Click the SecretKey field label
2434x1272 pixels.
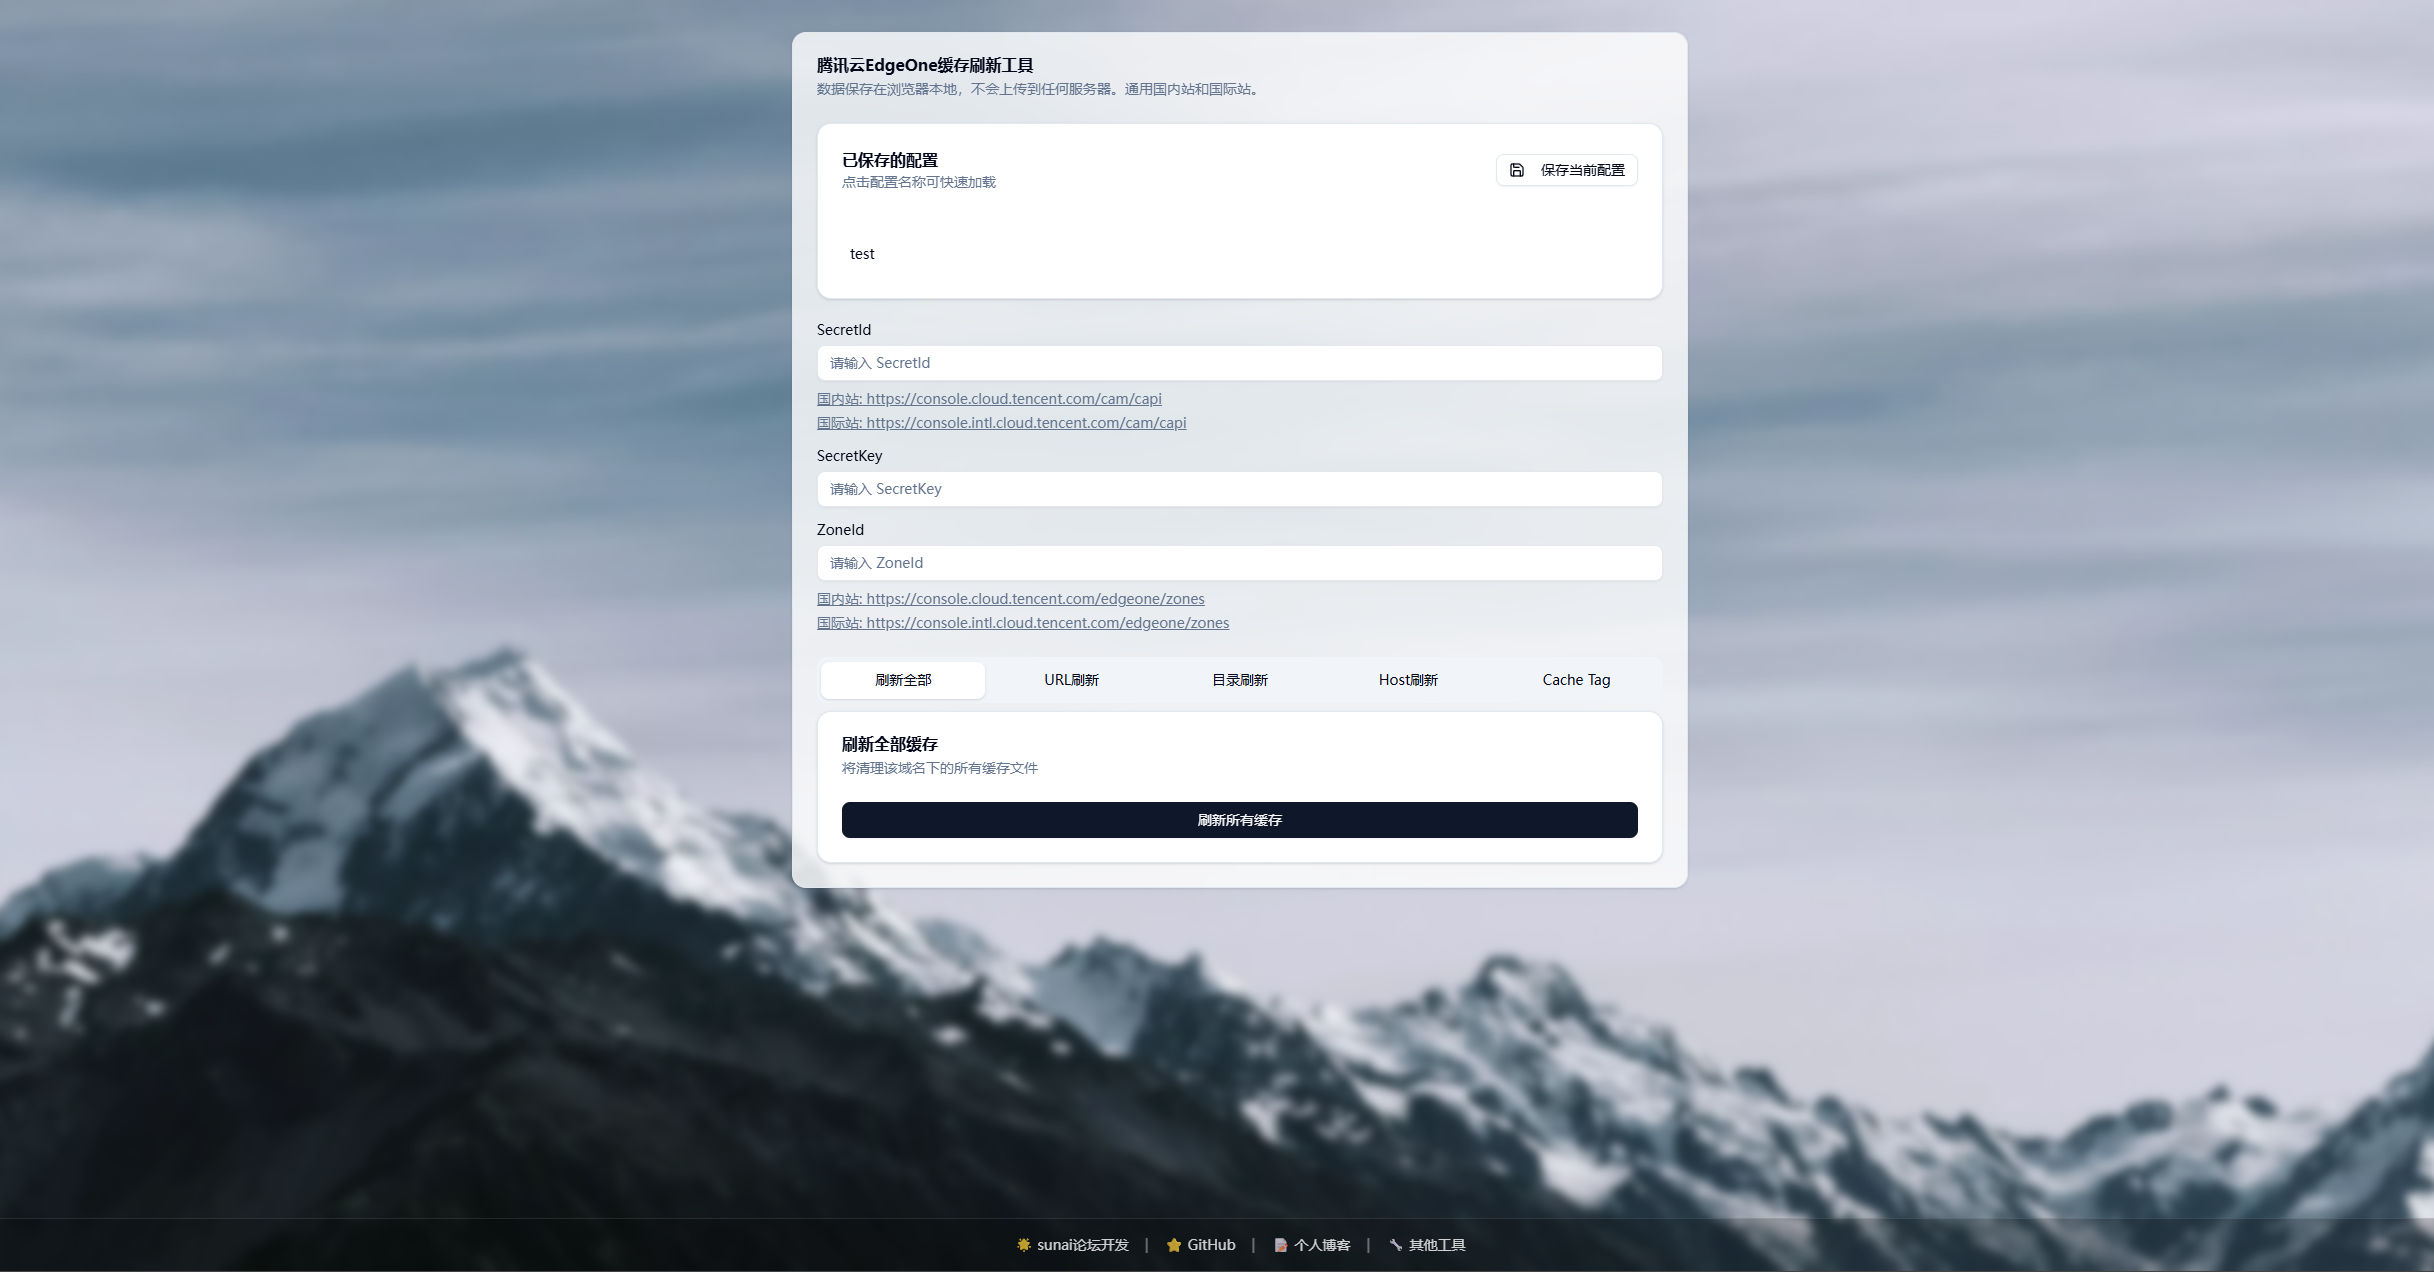tap(849, 456)
